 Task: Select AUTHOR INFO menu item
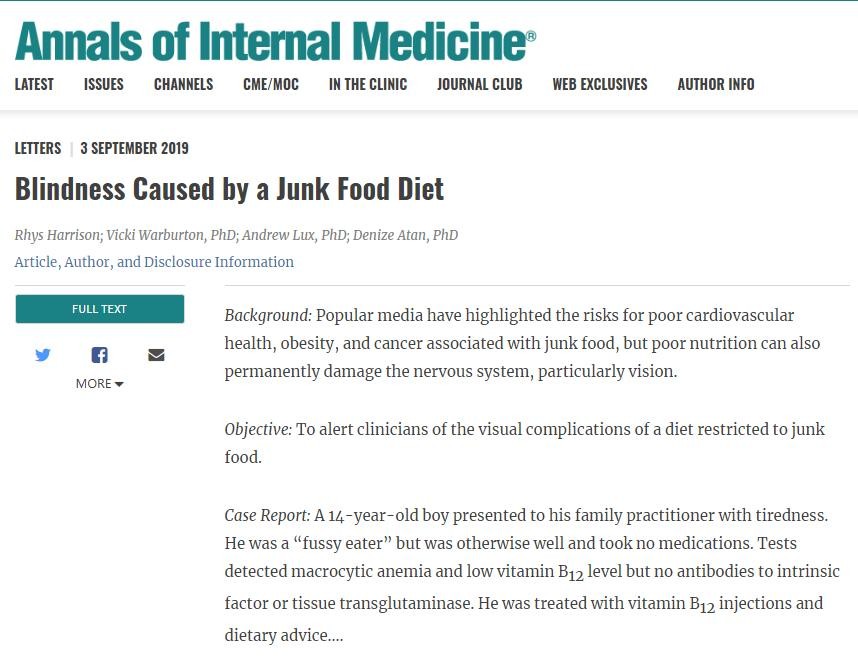click(716, 84)
